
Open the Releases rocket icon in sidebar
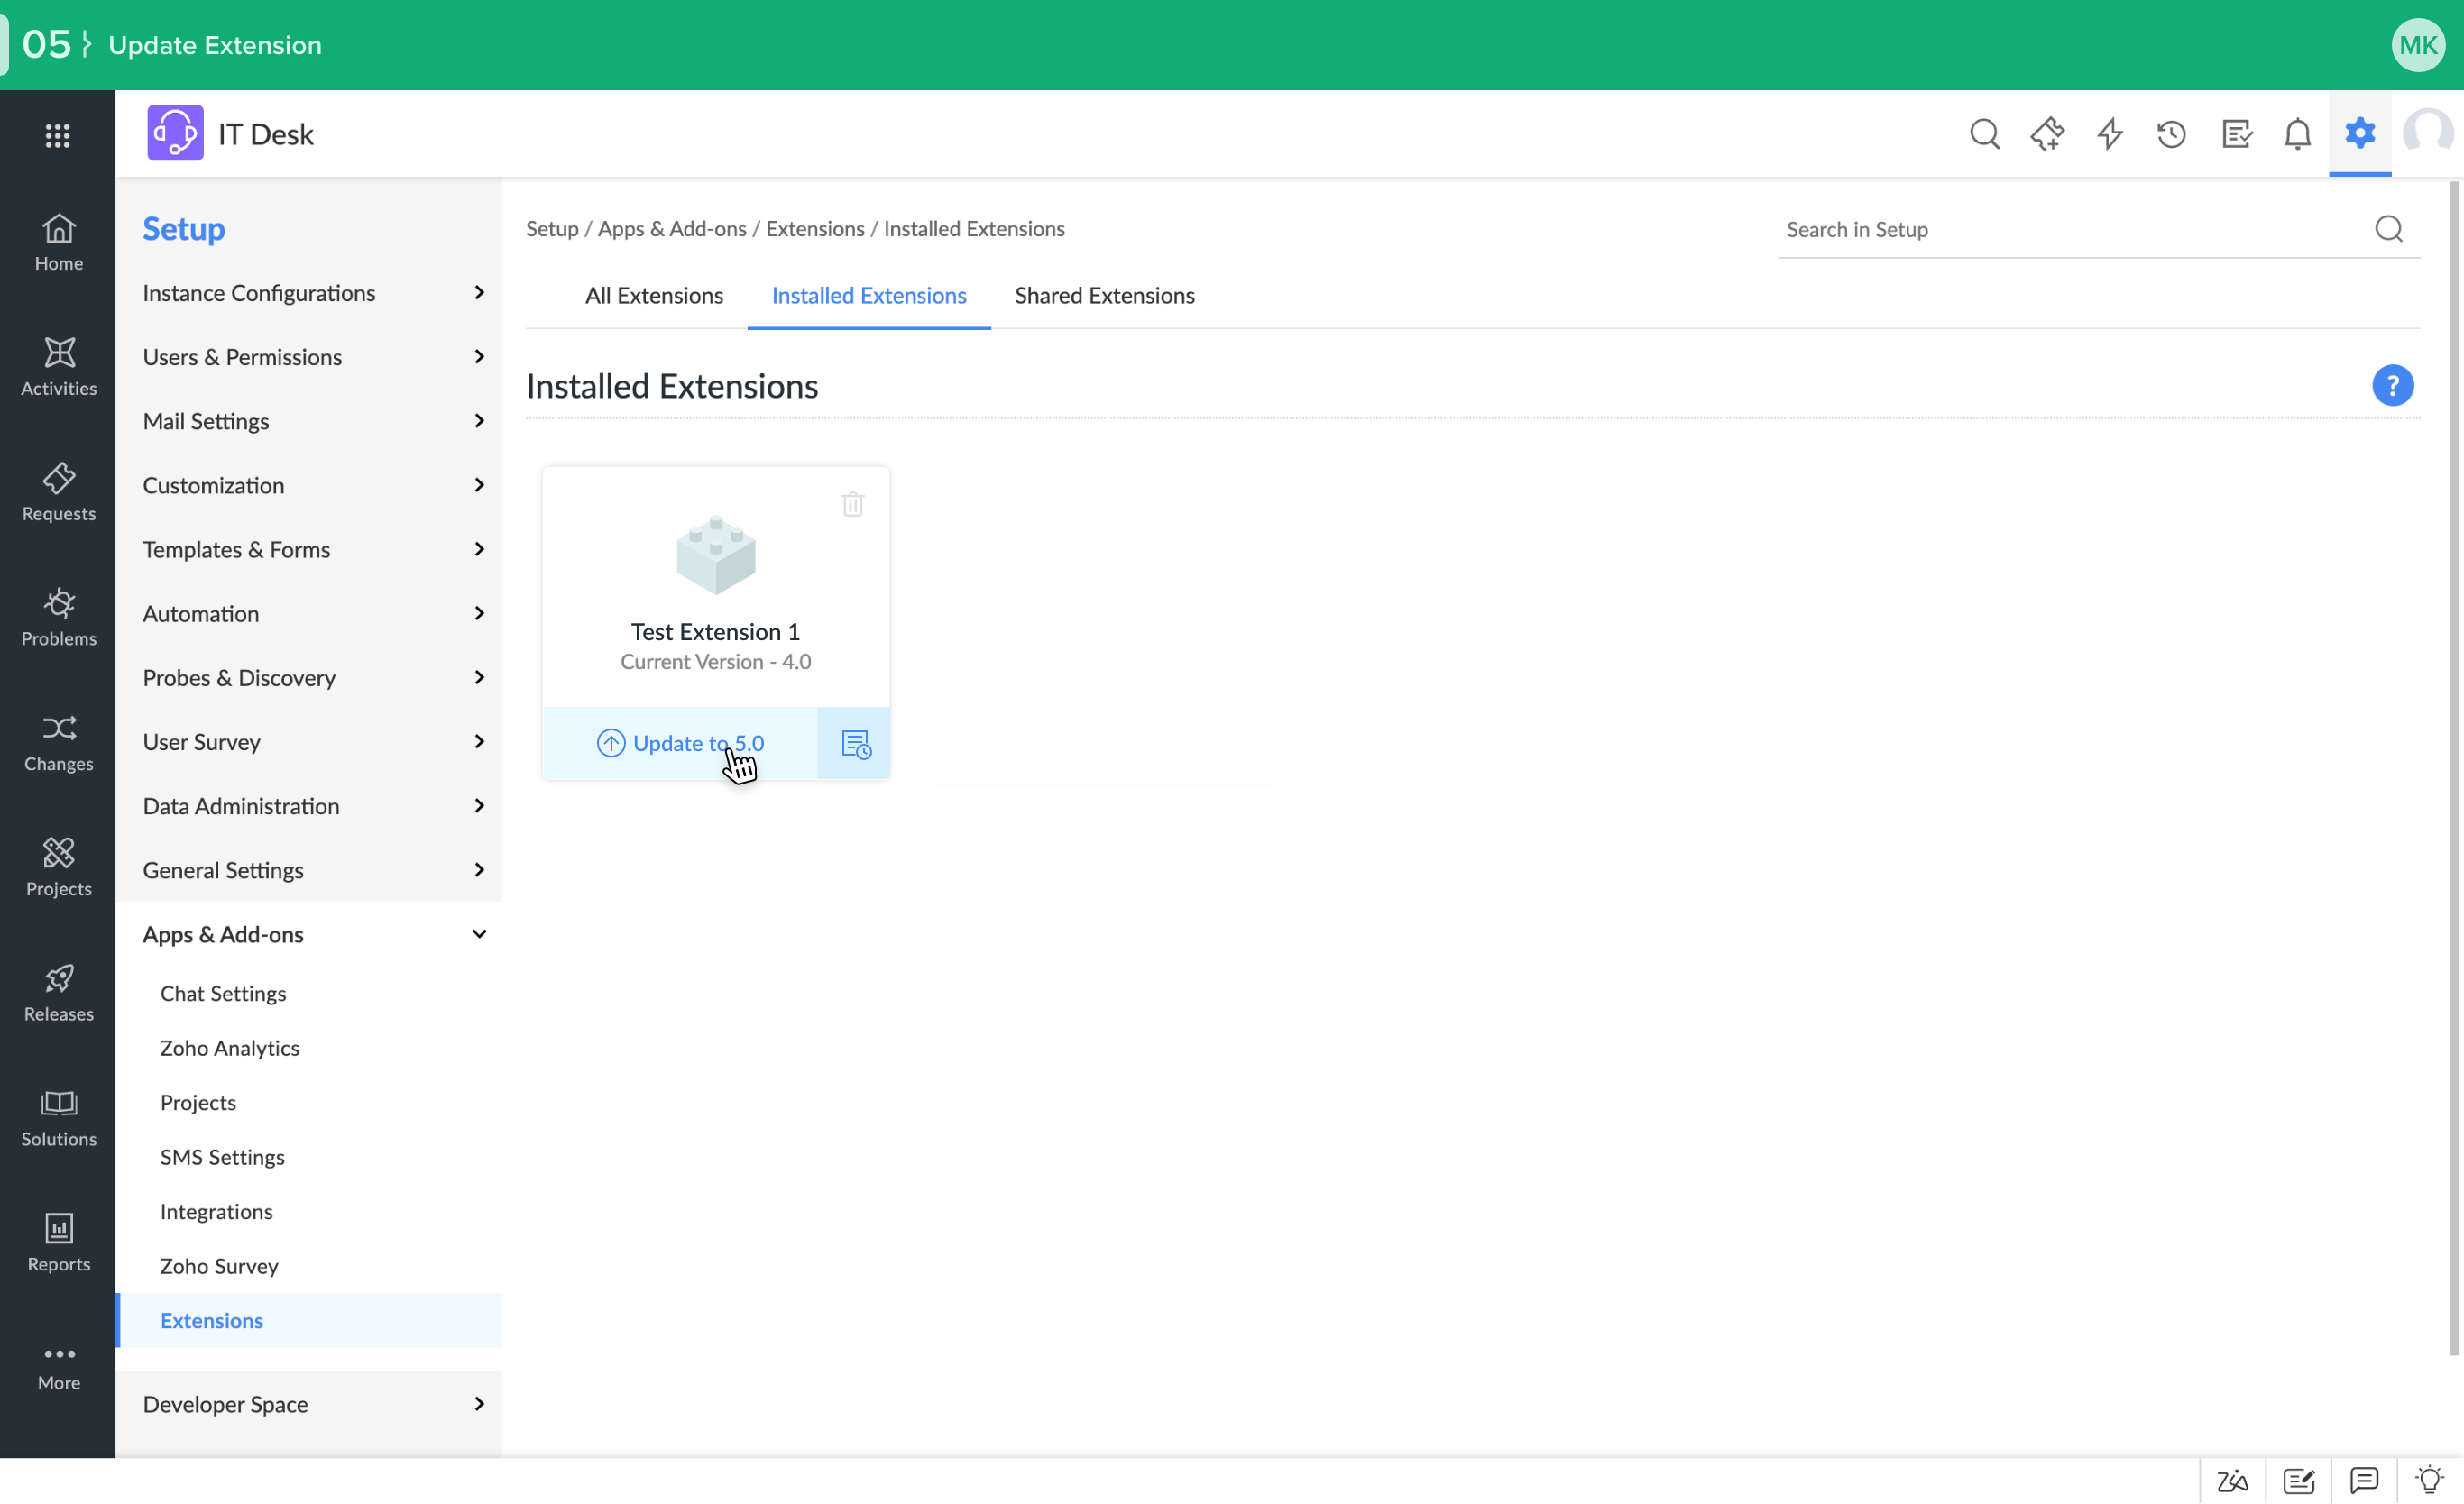(x=58, y=992)
